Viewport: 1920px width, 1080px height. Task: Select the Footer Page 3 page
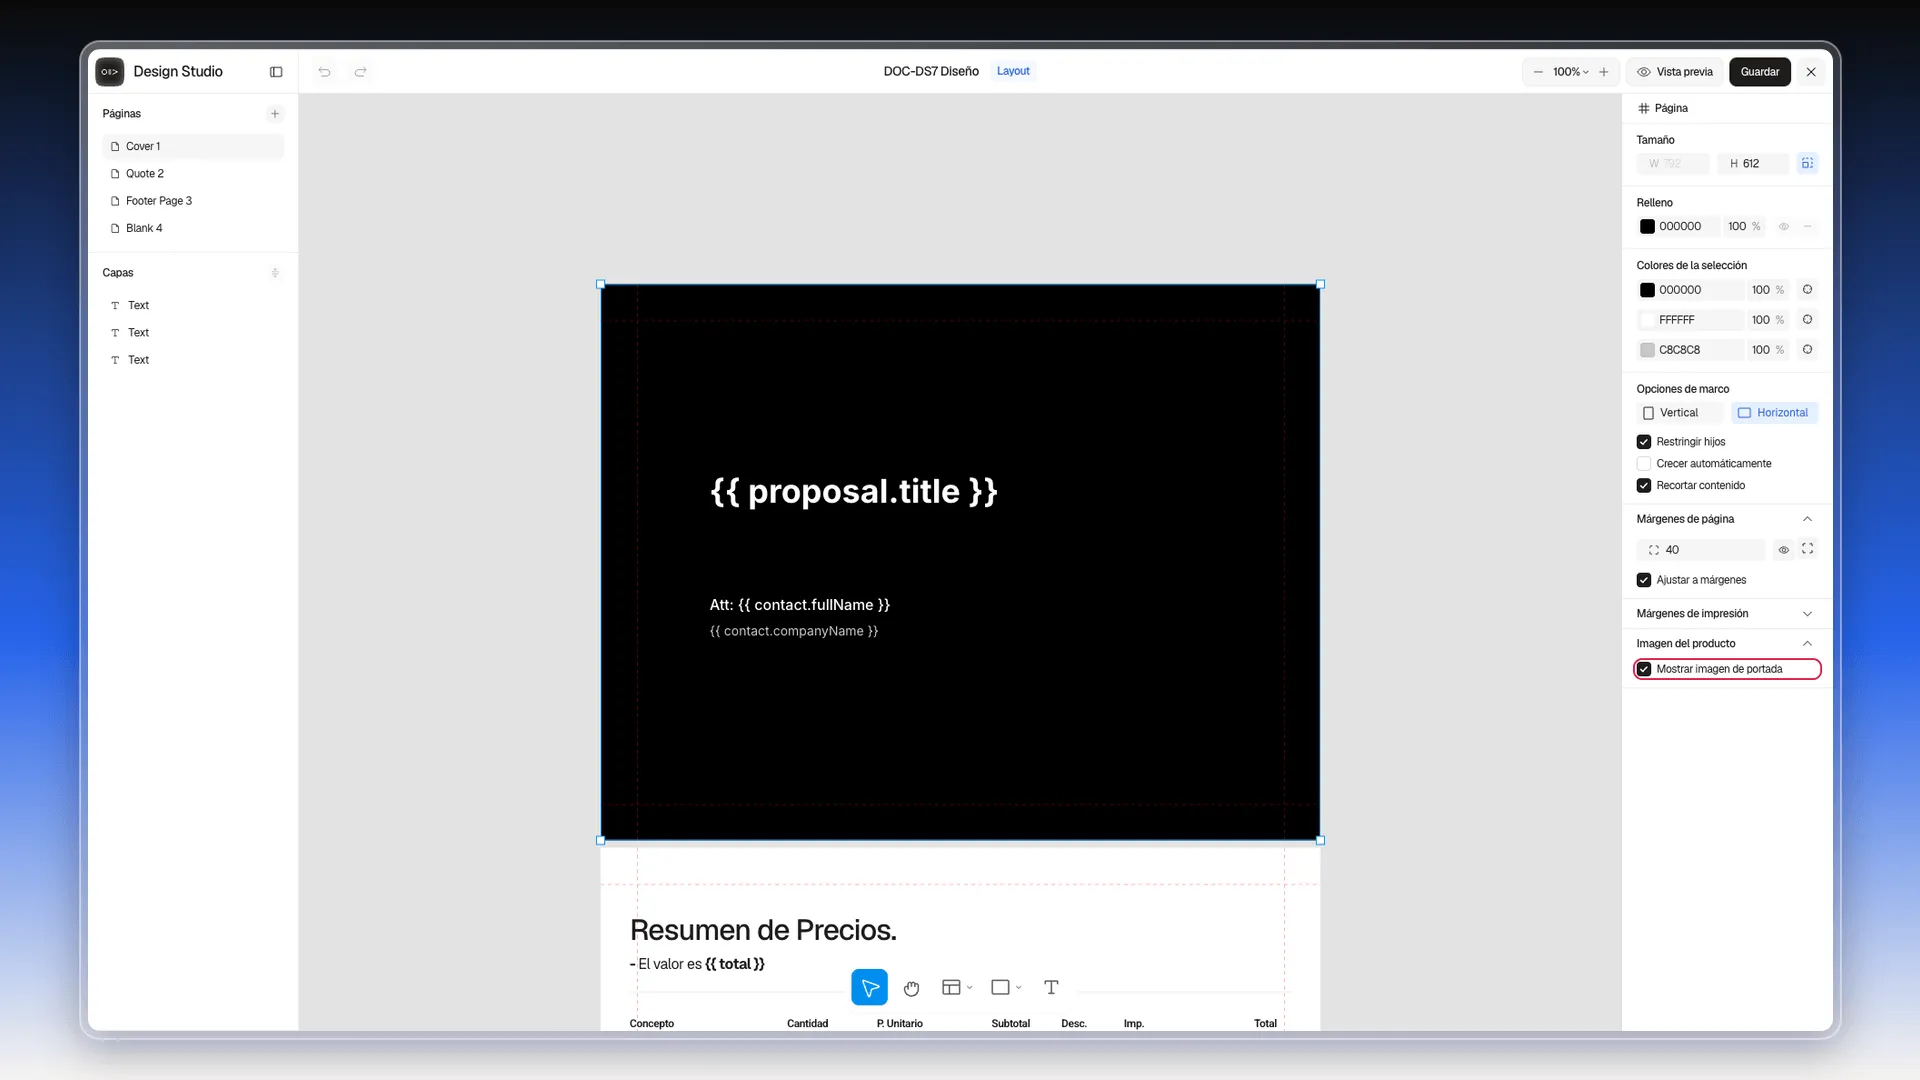click(193, 201)
